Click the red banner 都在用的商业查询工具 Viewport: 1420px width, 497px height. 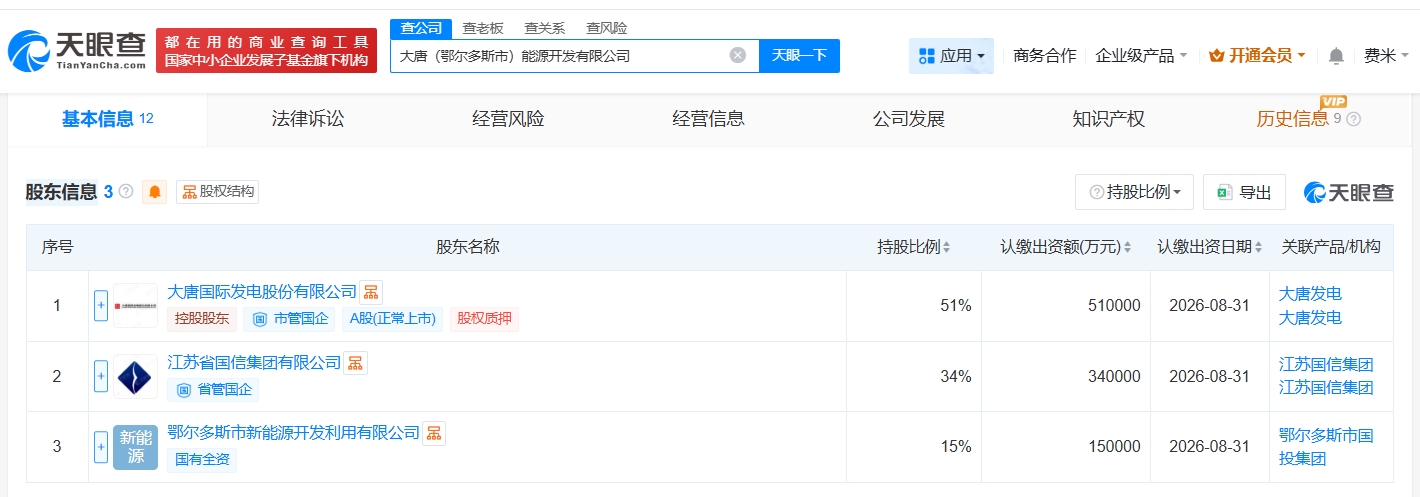(266, 50)
